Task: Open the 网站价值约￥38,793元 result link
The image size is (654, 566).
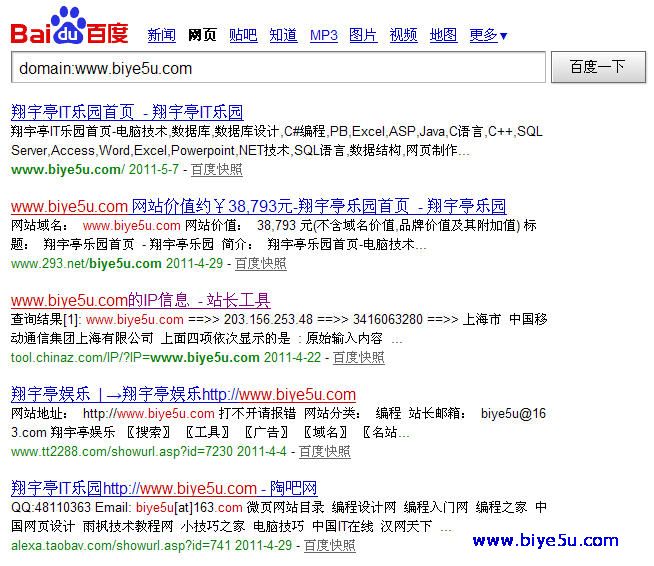Action: [258, 206]
